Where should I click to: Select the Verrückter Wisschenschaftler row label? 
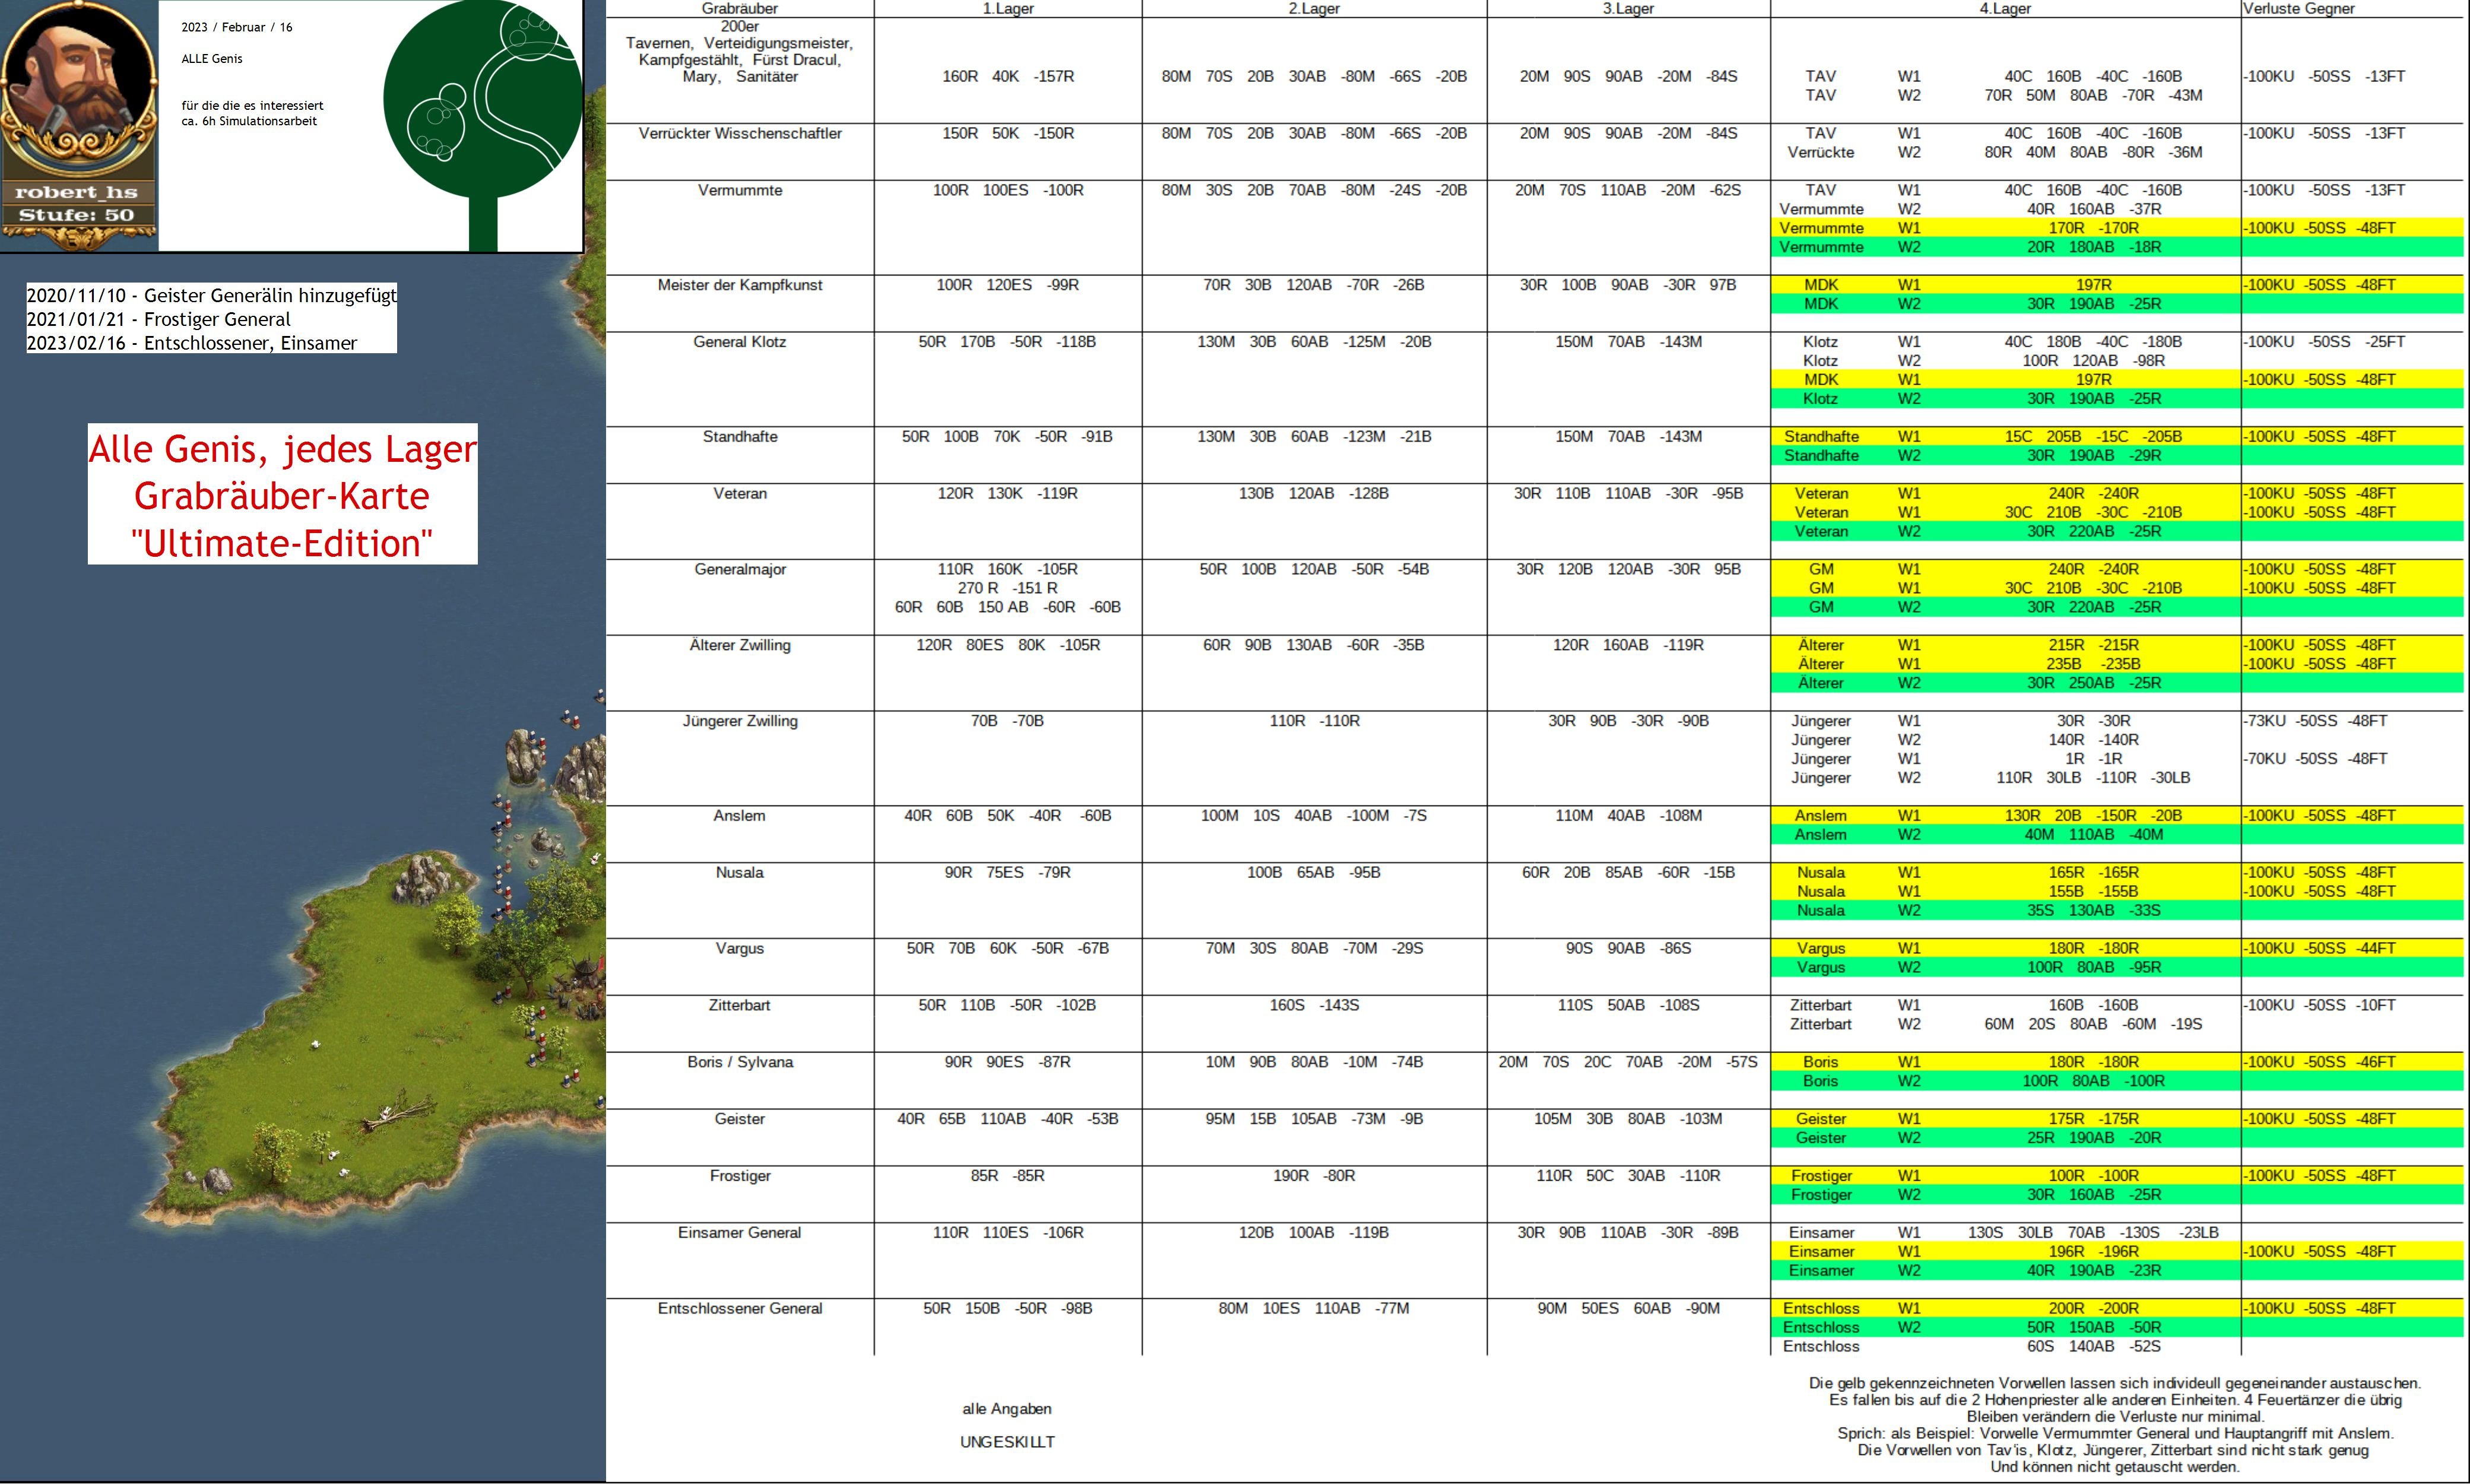(x=740, y=133)
